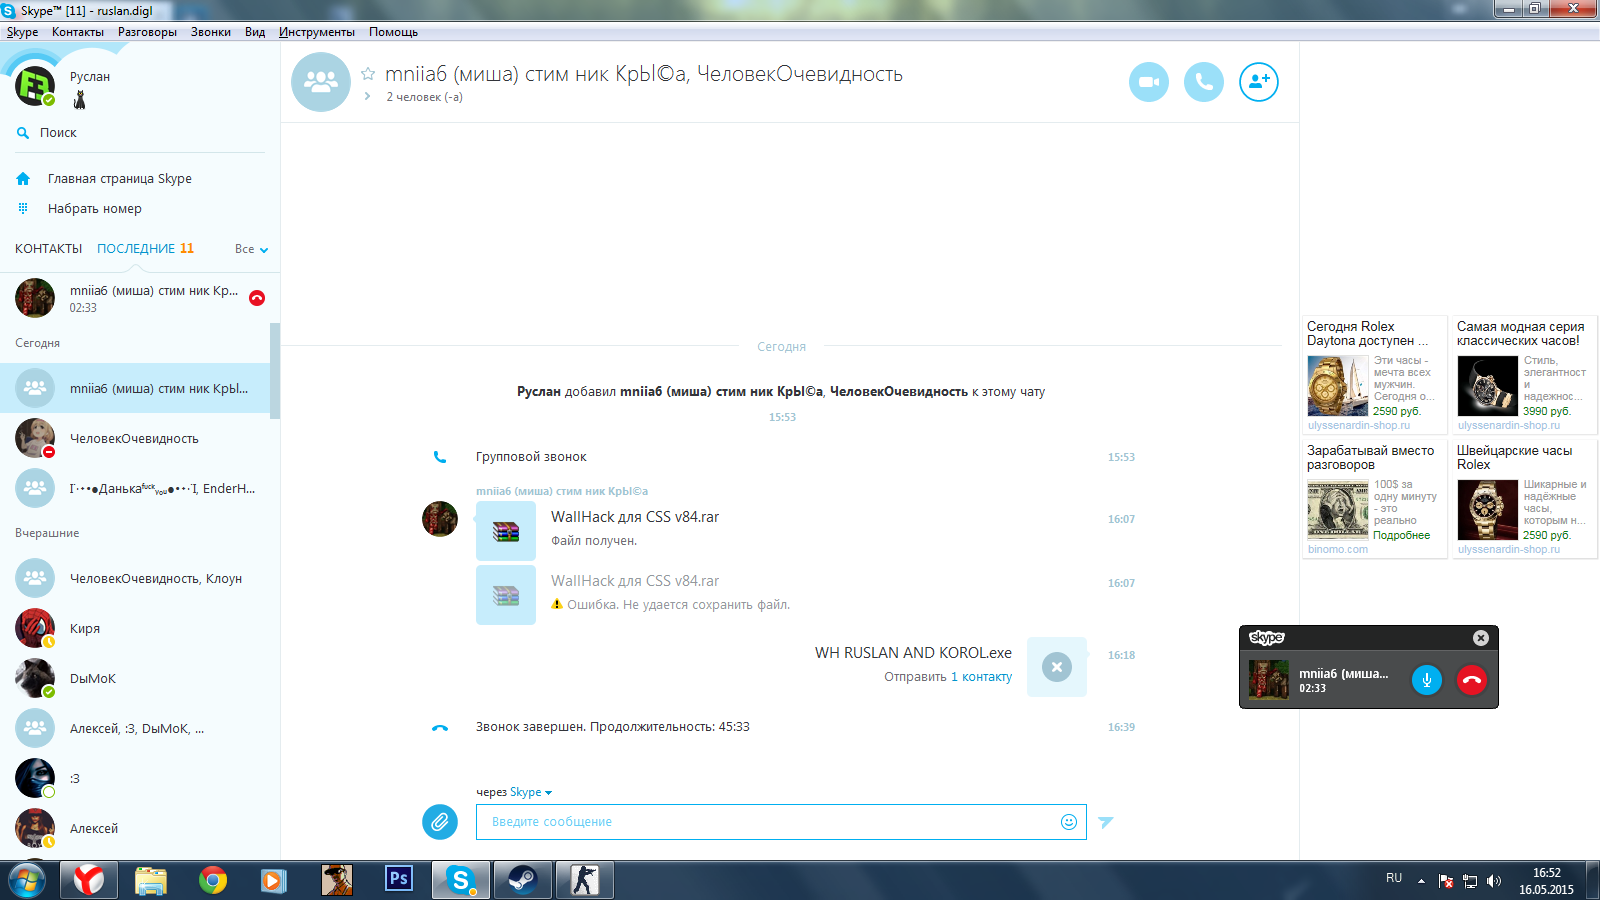Viewport: 1600px width, 900px height.
Task: Open the 'Самая модная серия' watch ad
Action: point(1524,375)
